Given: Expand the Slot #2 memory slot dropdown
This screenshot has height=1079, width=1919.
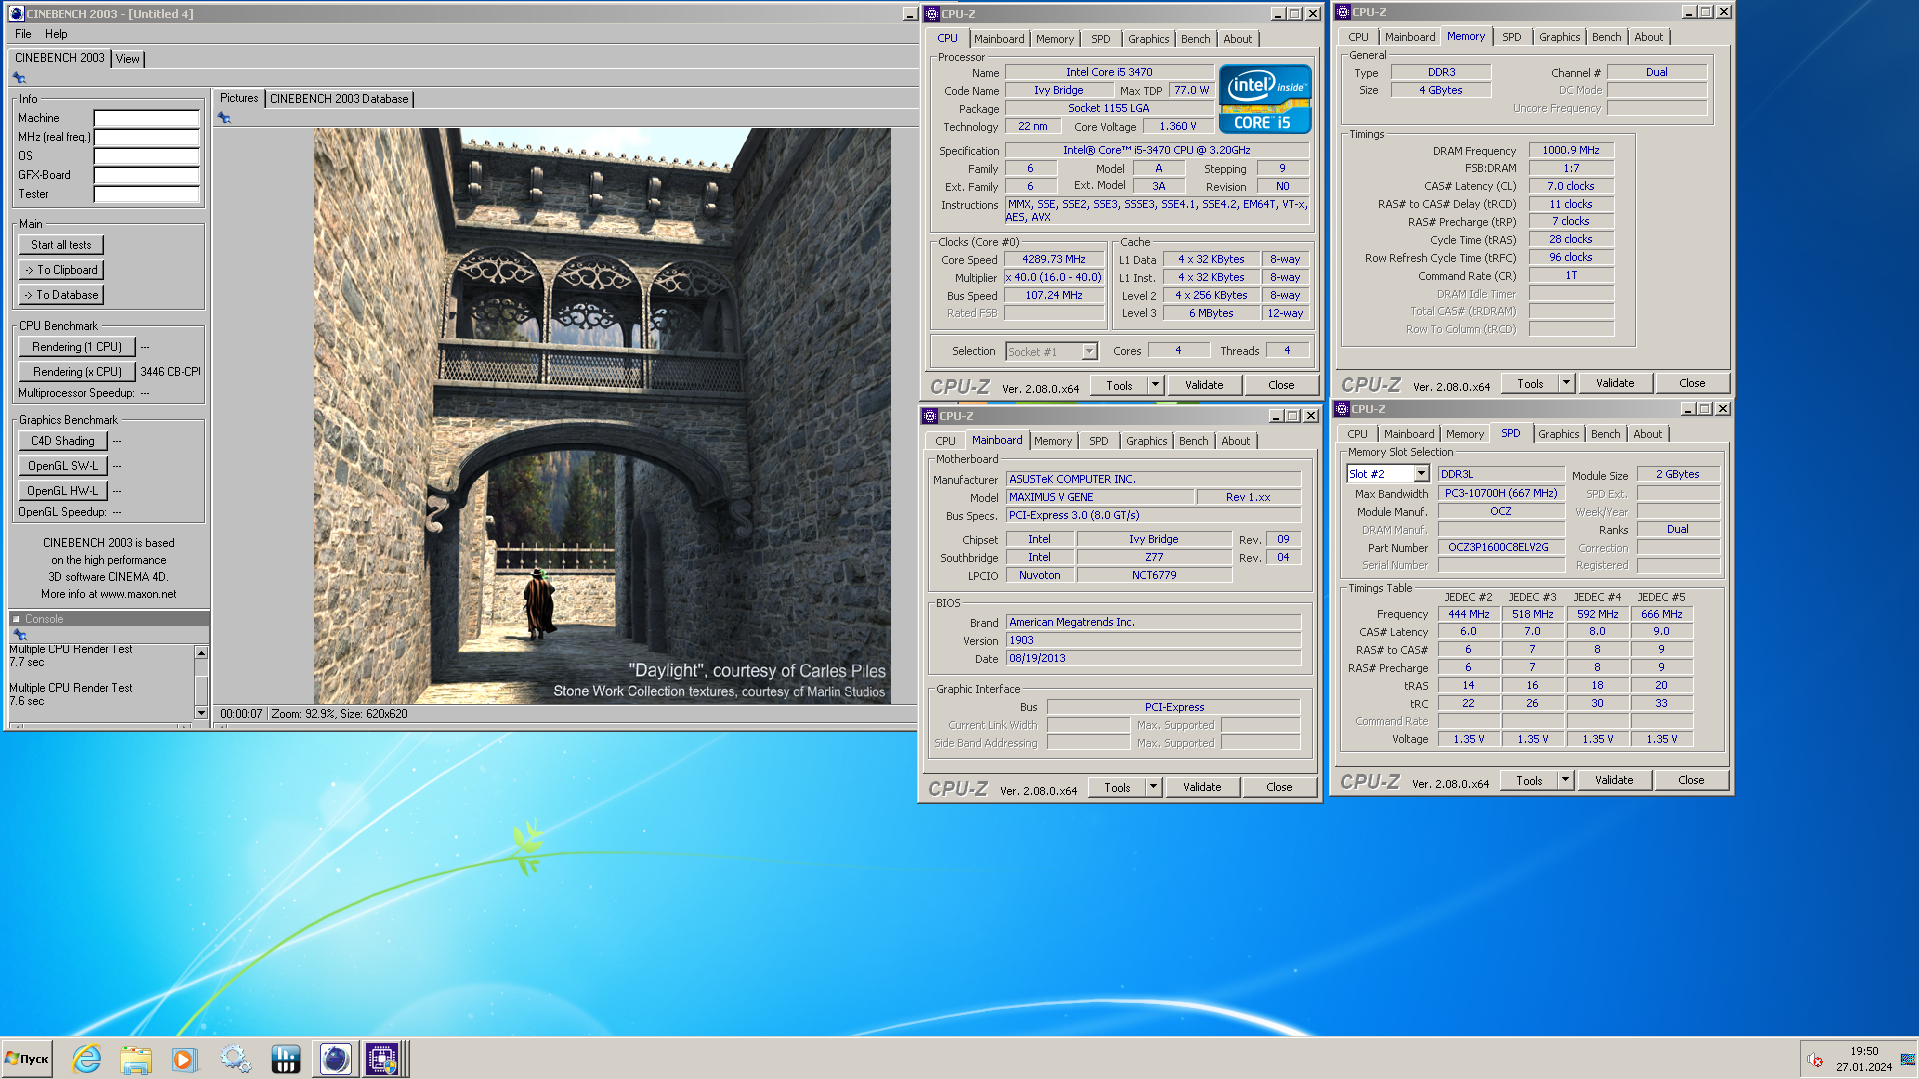Looking at the screenshot, I should coord(1421,474).
